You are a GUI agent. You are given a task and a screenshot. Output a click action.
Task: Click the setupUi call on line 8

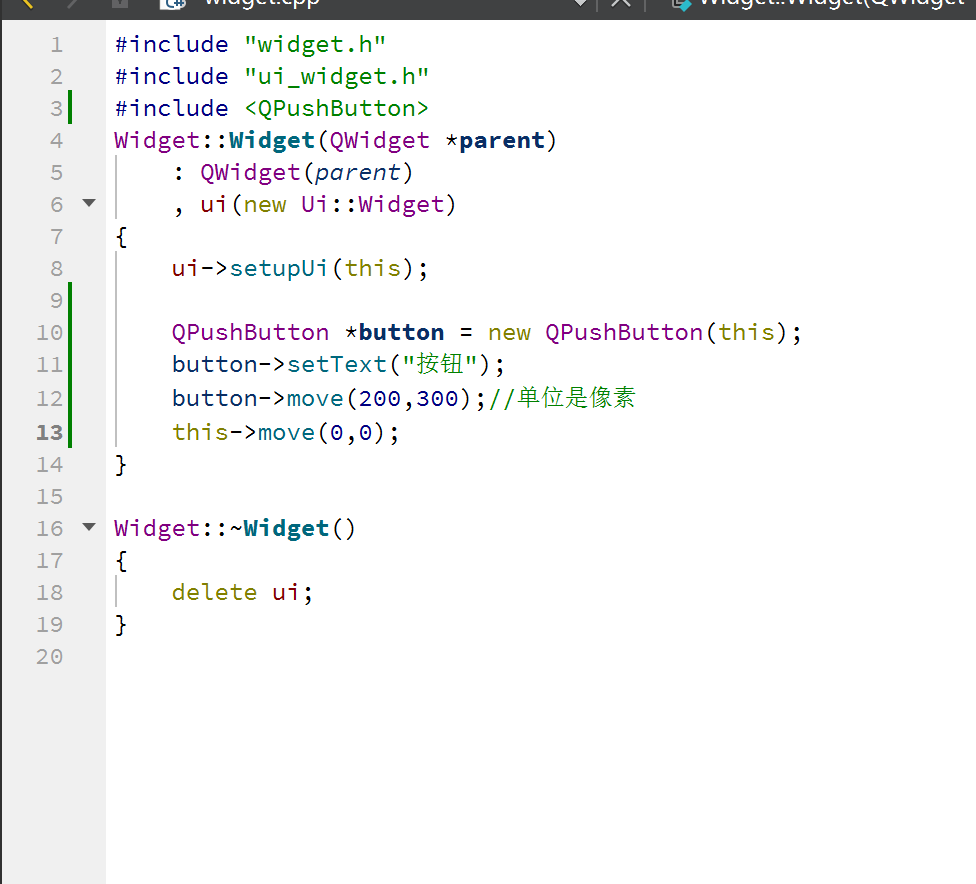[278, 268]
